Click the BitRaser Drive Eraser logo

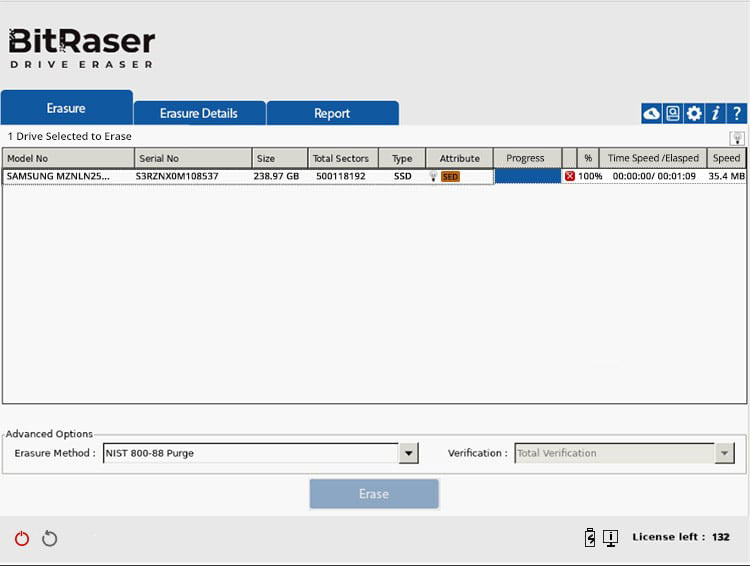pyautogui.click(x=82, y=48)
